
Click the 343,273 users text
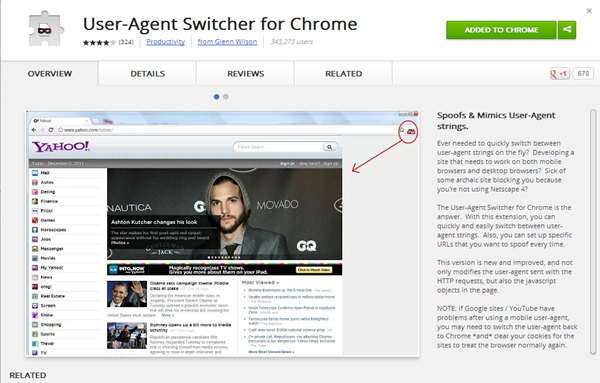[292, 42]
